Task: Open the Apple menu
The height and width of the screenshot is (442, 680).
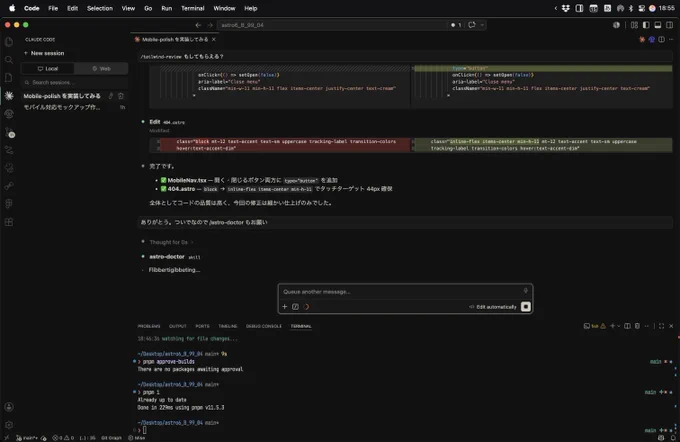Action: pos(12,8)
